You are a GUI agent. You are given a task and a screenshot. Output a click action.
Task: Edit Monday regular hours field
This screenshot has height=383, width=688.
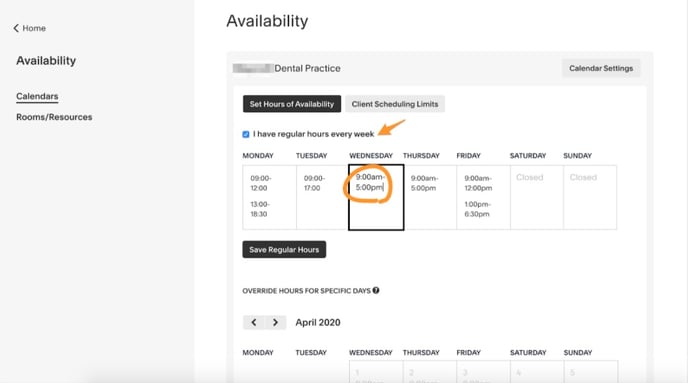269,197
